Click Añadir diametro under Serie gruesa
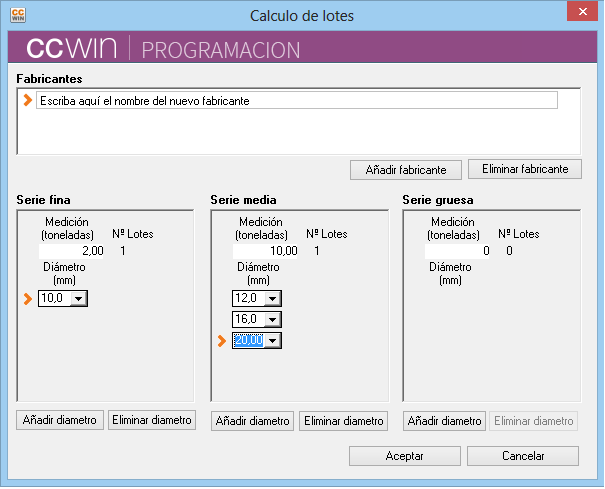This screenshot has height=489, width=605. pyautogui.click(x=444, y=421)
